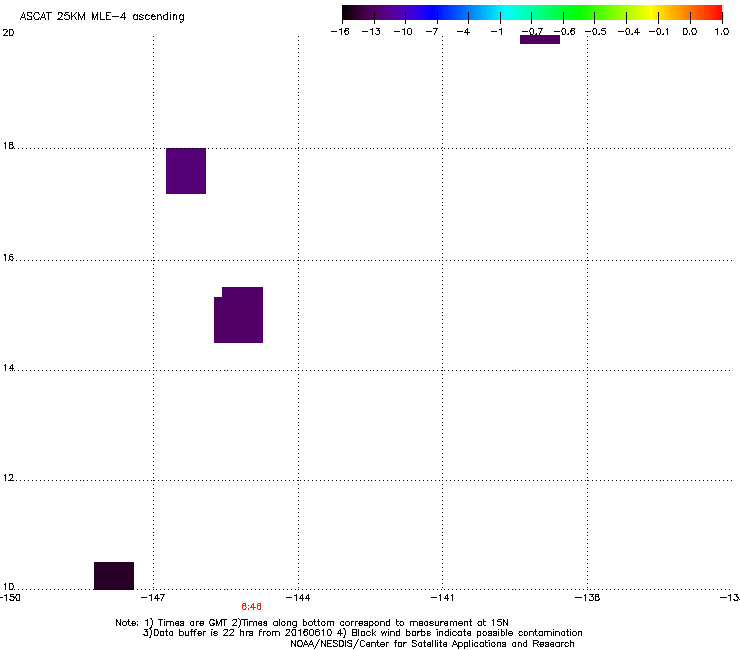
Task: Click the 0.0 colorbar label
Action: [x=690, y=32]
